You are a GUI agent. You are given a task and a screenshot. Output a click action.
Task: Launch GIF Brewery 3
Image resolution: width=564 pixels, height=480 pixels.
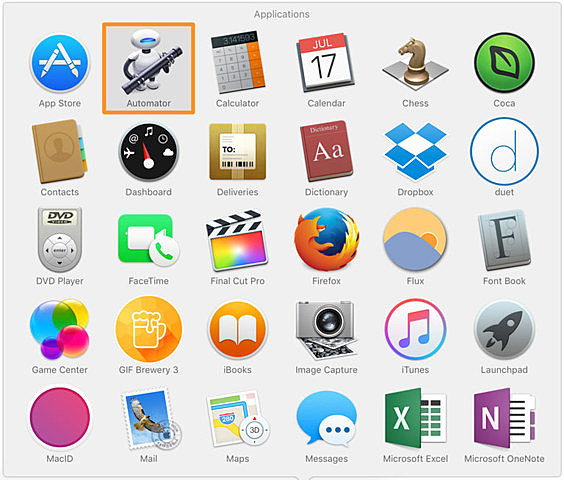coord(149,329)
